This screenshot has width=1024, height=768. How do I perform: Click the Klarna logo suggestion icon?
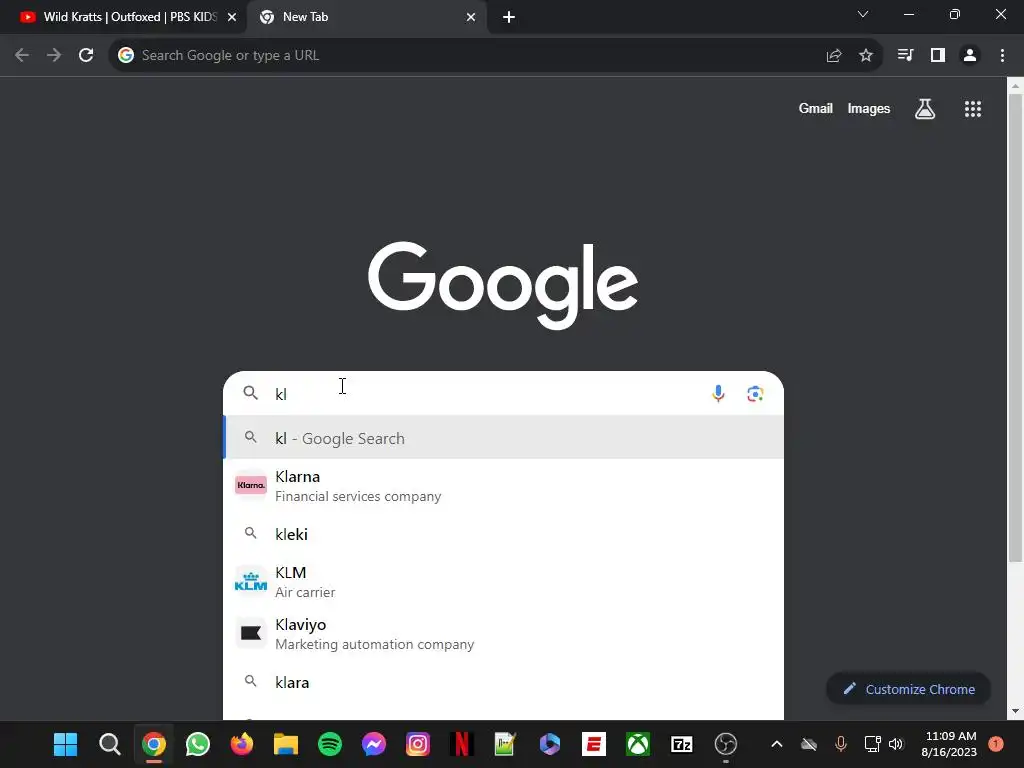[251, 485]
